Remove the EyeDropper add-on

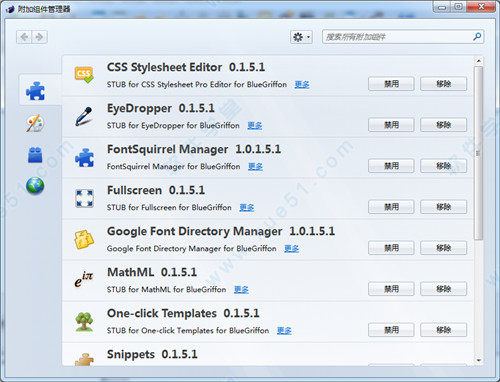pos(443,125)
